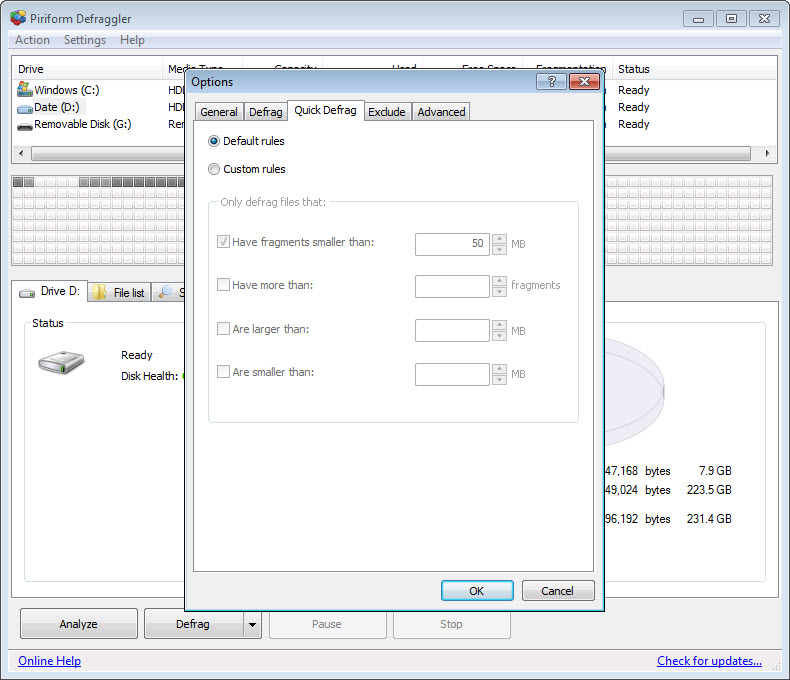Click the Options dialog help question mark
Screen dimensions: 790x680
click(x=551, y=81)
